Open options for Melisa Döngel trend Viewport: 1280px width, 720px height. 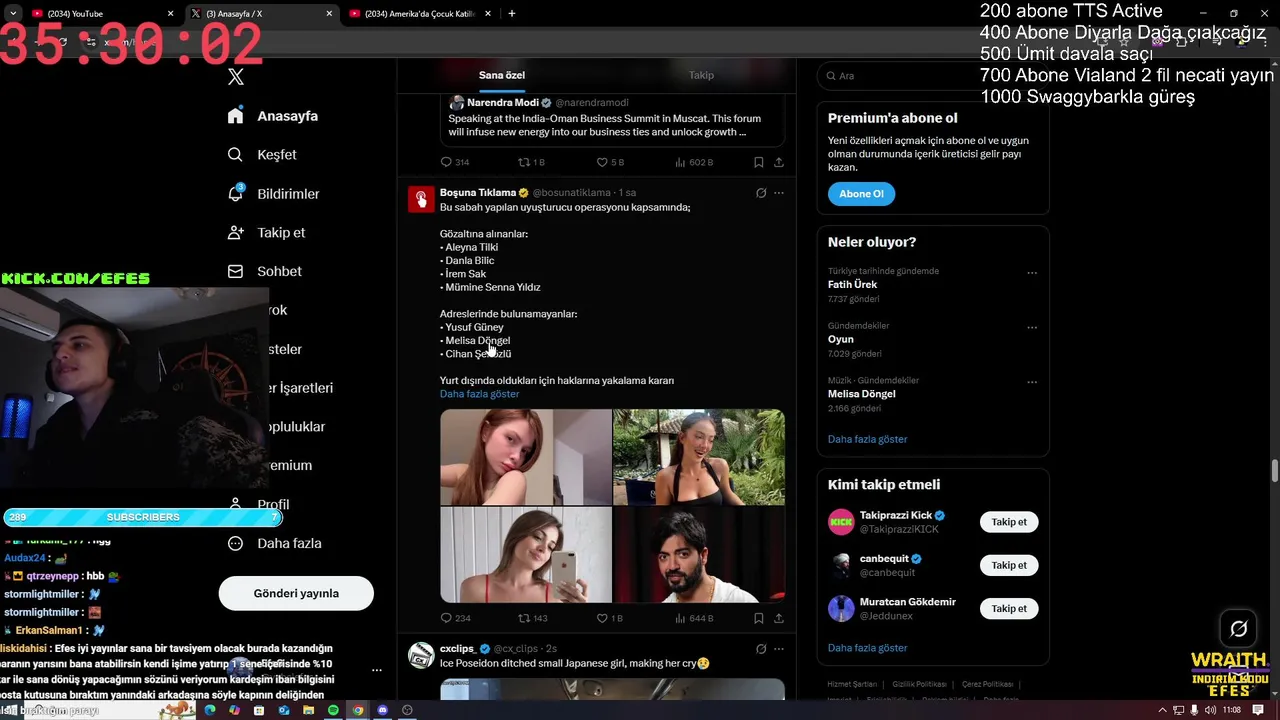click(1032, 382)
